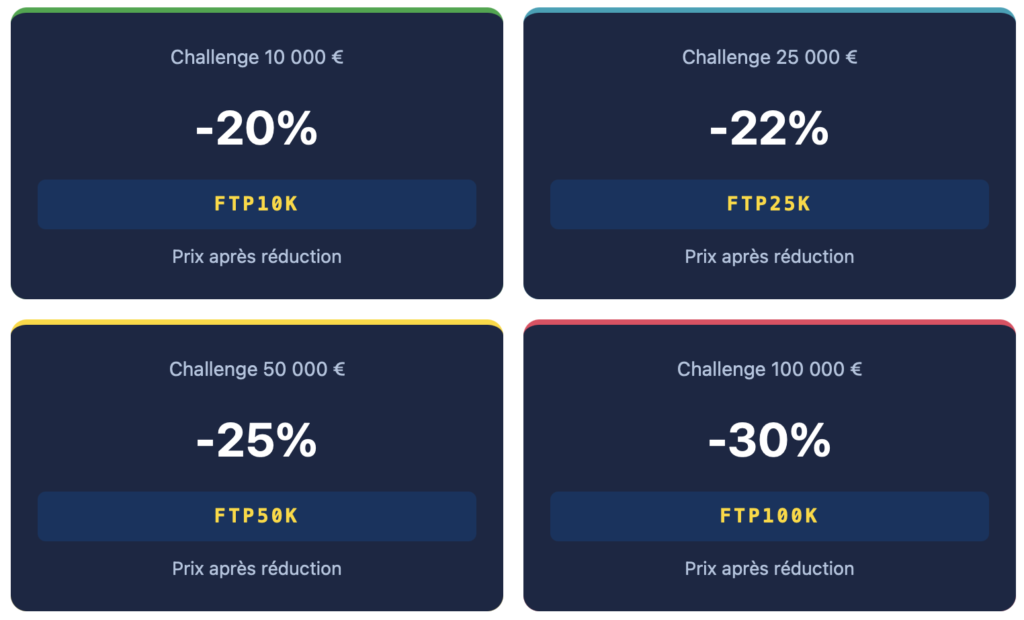The image size is (1024, 620).
Task: Click the yellow top border of 50 000 € card
Action: click(x=257, y=322)
